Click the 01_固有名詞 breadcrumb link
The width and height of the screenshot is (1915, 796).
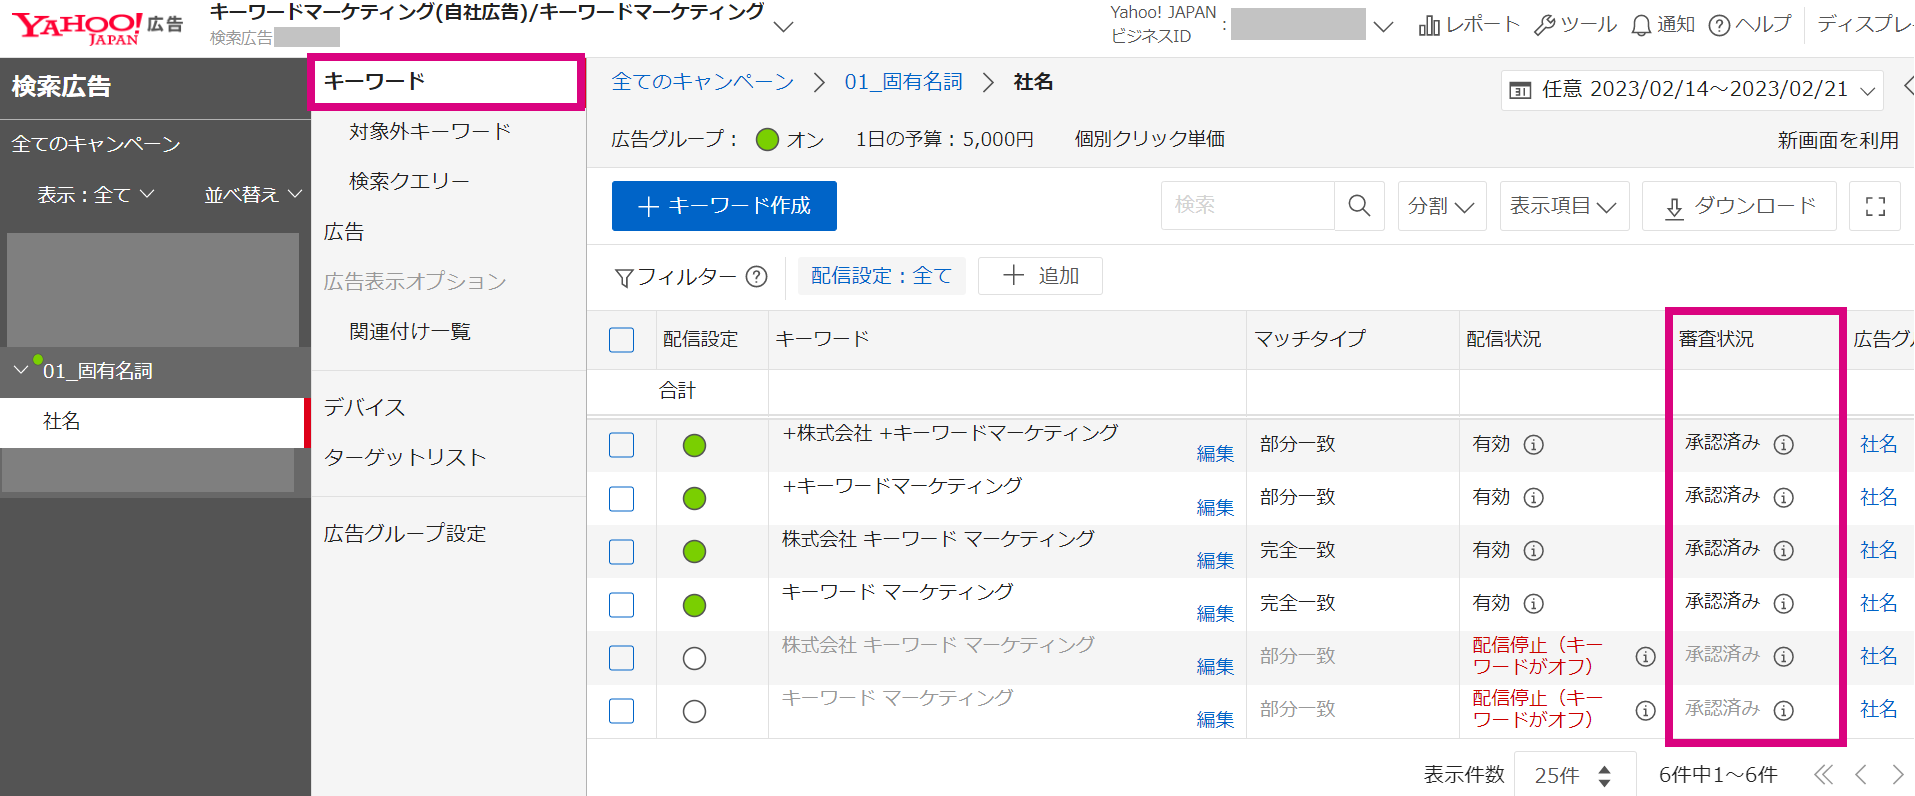(903, 82)
